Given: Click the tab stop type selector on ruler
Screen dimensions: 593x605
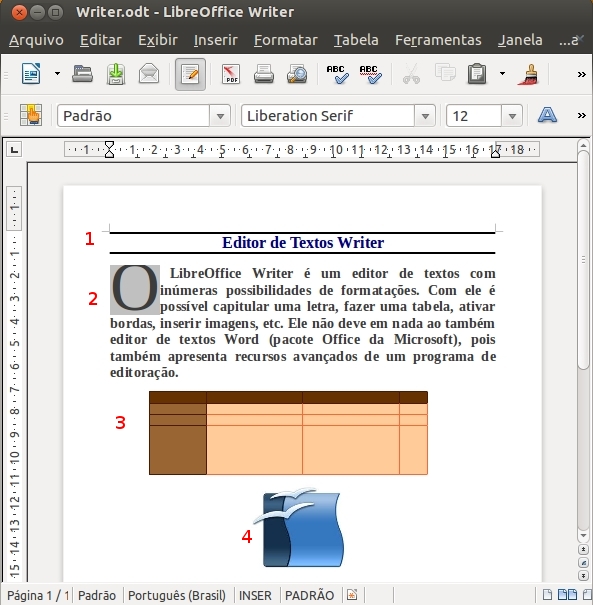Looking at the screenshot, I should 14,149.
